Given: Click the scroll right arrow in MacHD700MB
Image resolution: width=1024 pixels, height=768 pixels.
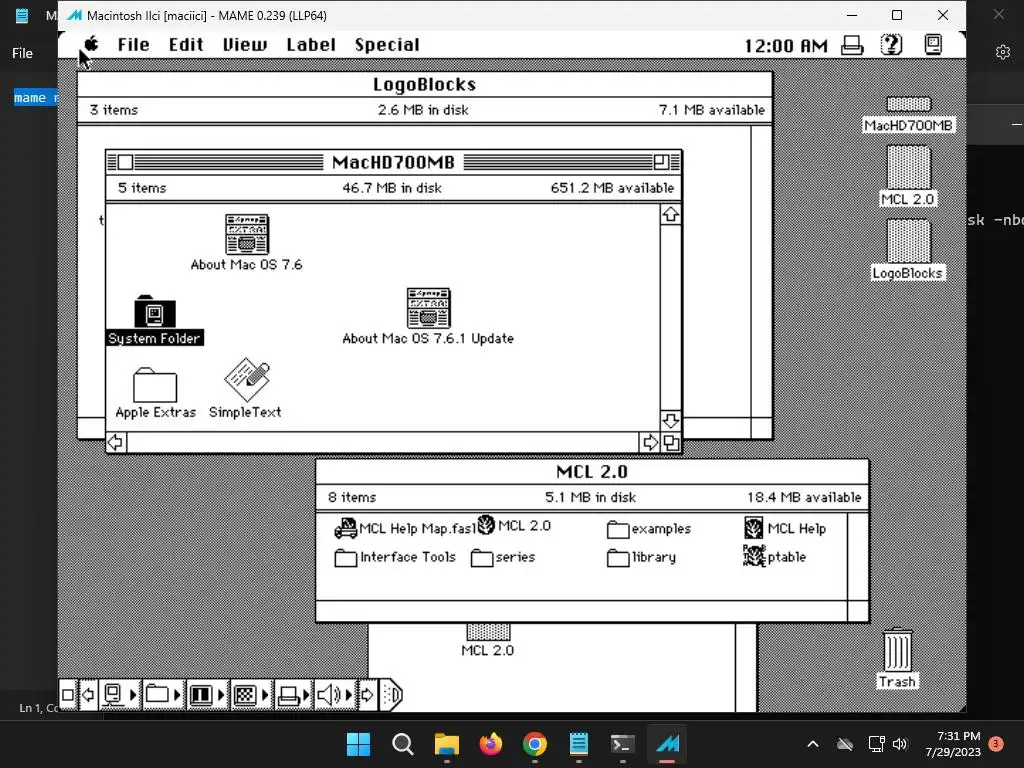Looking at the screenshot, I should (x=650, y=443).
